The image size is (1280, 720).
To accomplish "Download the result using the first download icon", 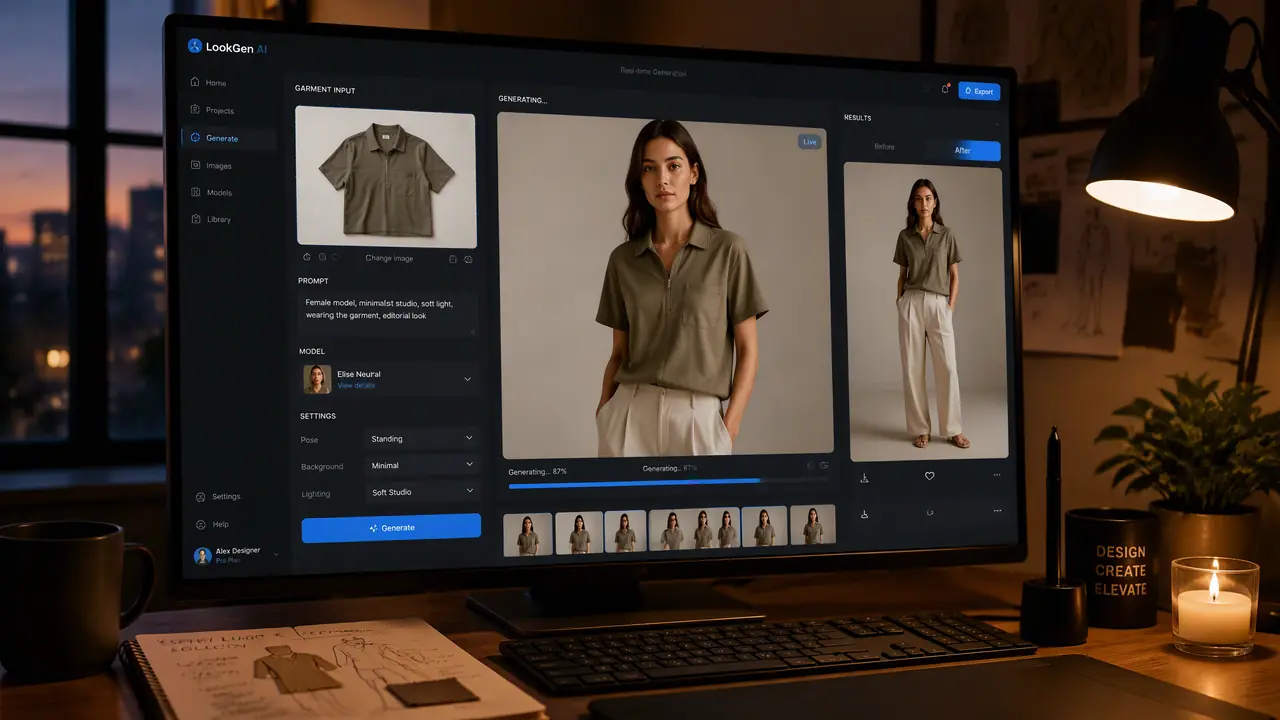I will click(x=864, y=477).
